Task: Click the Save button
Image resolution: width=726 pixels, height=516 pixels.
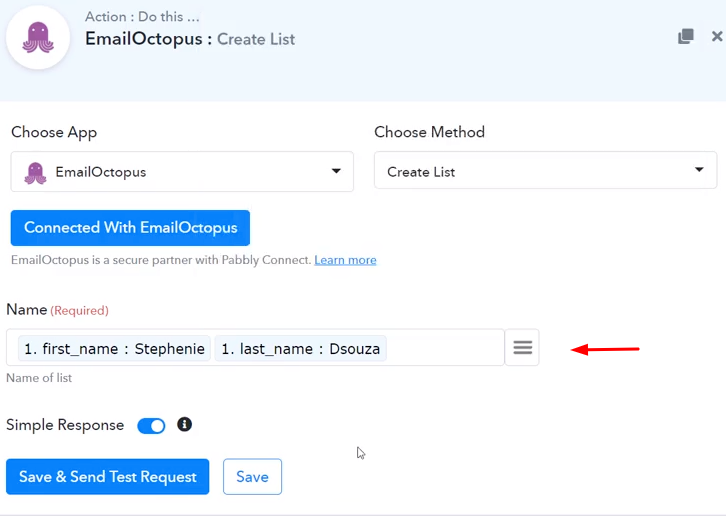Action: 252,477
